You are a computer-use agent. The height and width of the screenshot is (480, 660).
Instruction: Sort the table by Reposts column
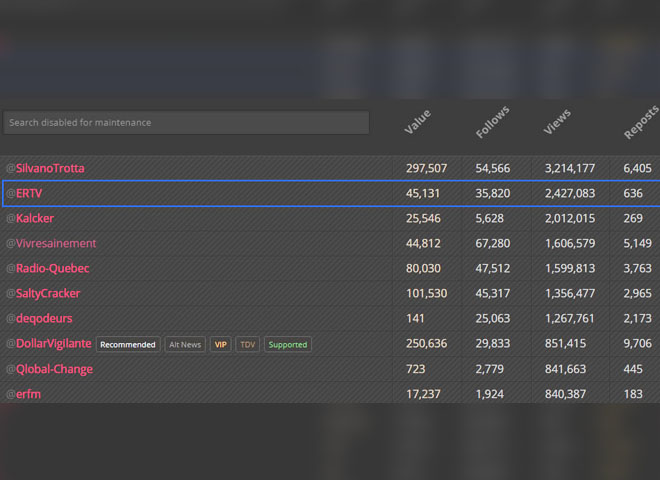[x=641, y=122]
